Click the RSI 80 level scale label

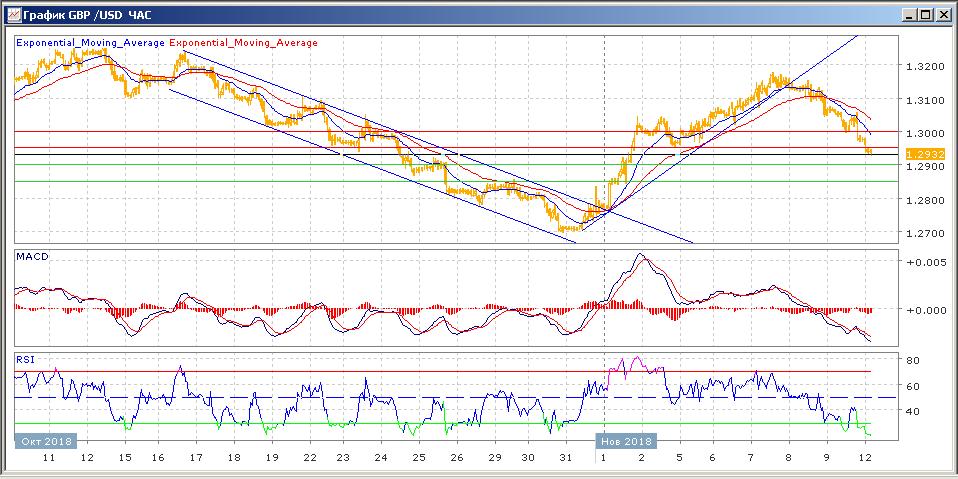click(913, 360)
